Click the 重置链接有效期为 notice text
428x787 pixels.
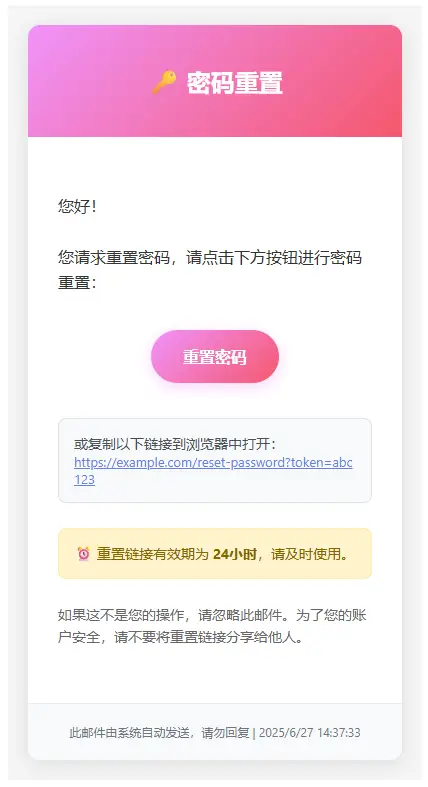coord(152,554)
